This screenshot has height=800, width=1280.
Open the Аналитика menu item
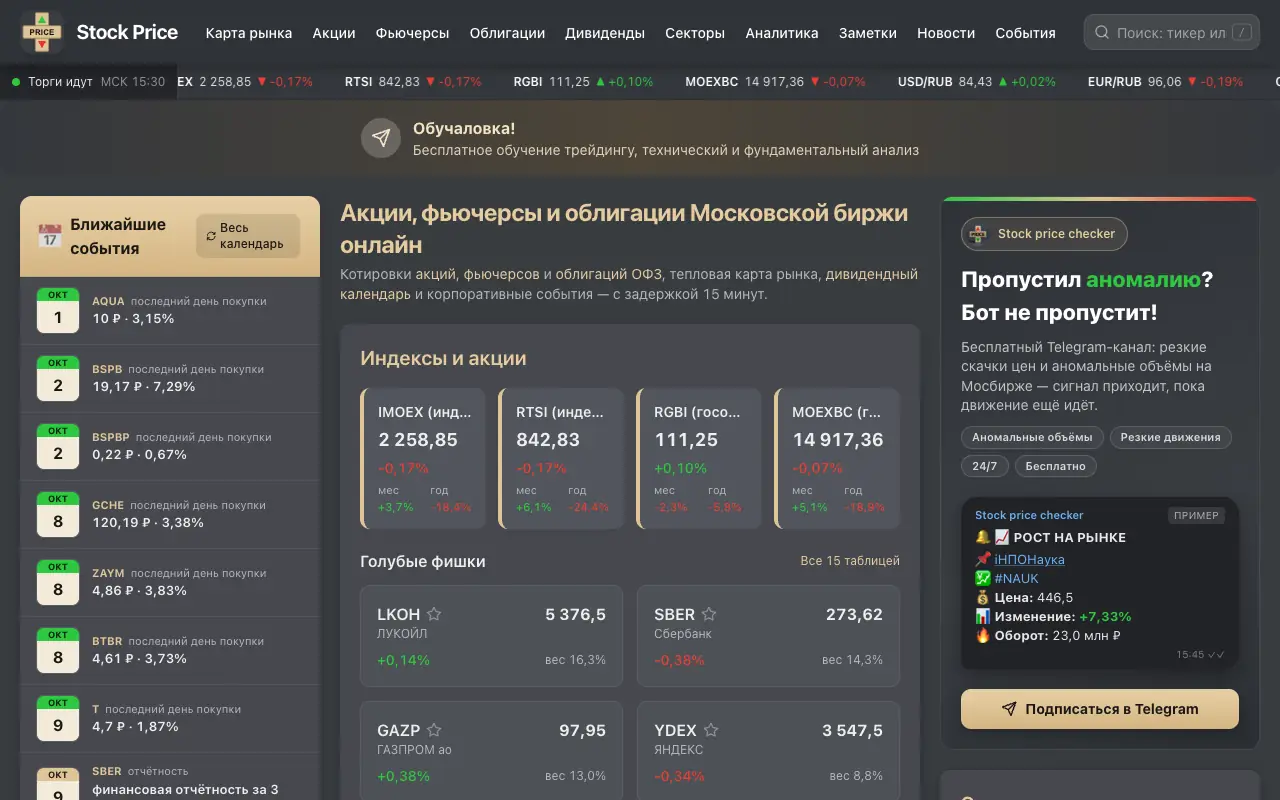[782, 33]
